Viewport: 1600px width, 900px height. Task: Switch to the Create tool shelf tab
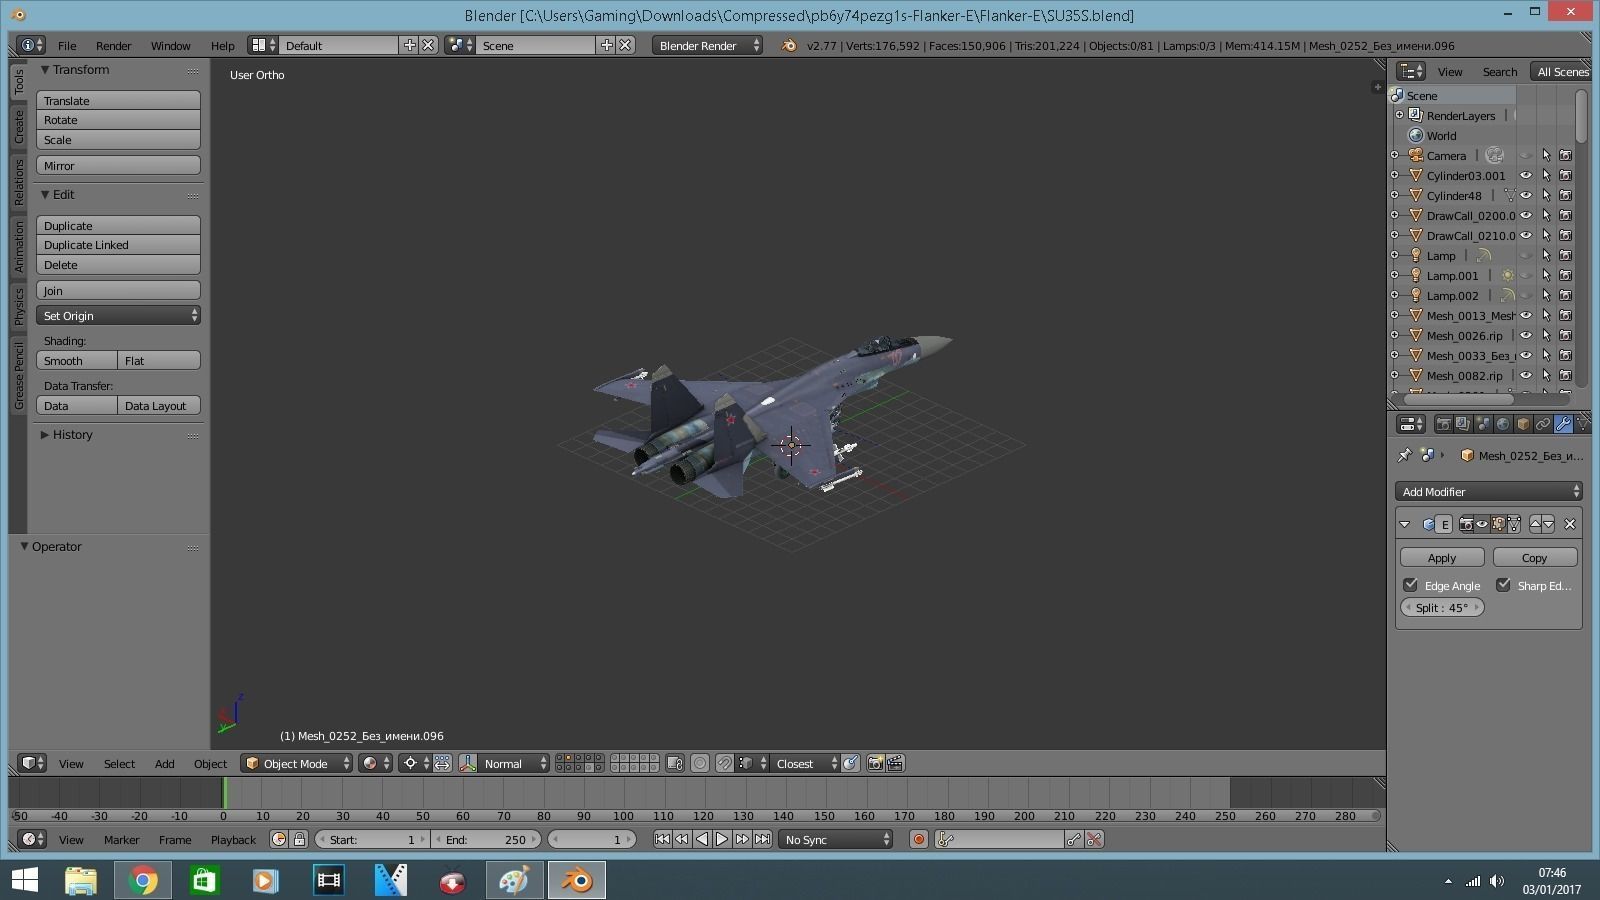18,127
